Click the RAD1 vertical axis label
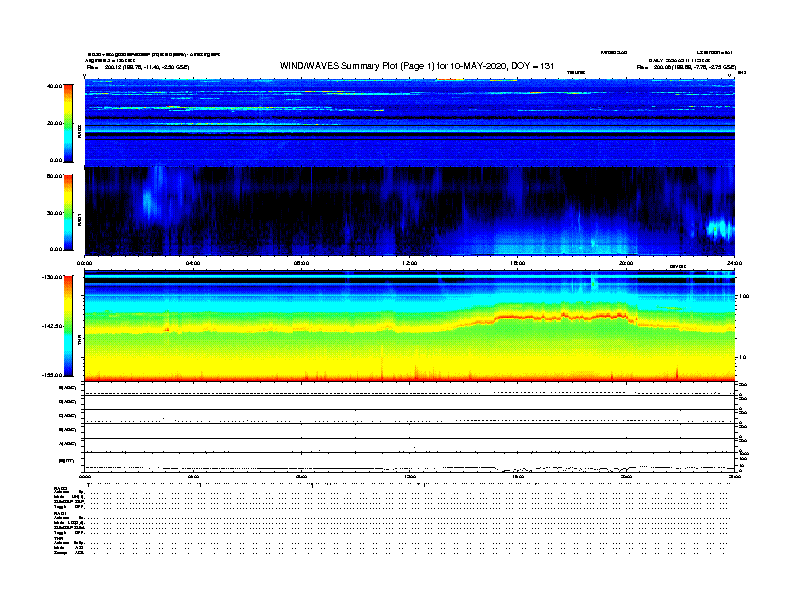The image size is (792, 612). coord(79,219)
